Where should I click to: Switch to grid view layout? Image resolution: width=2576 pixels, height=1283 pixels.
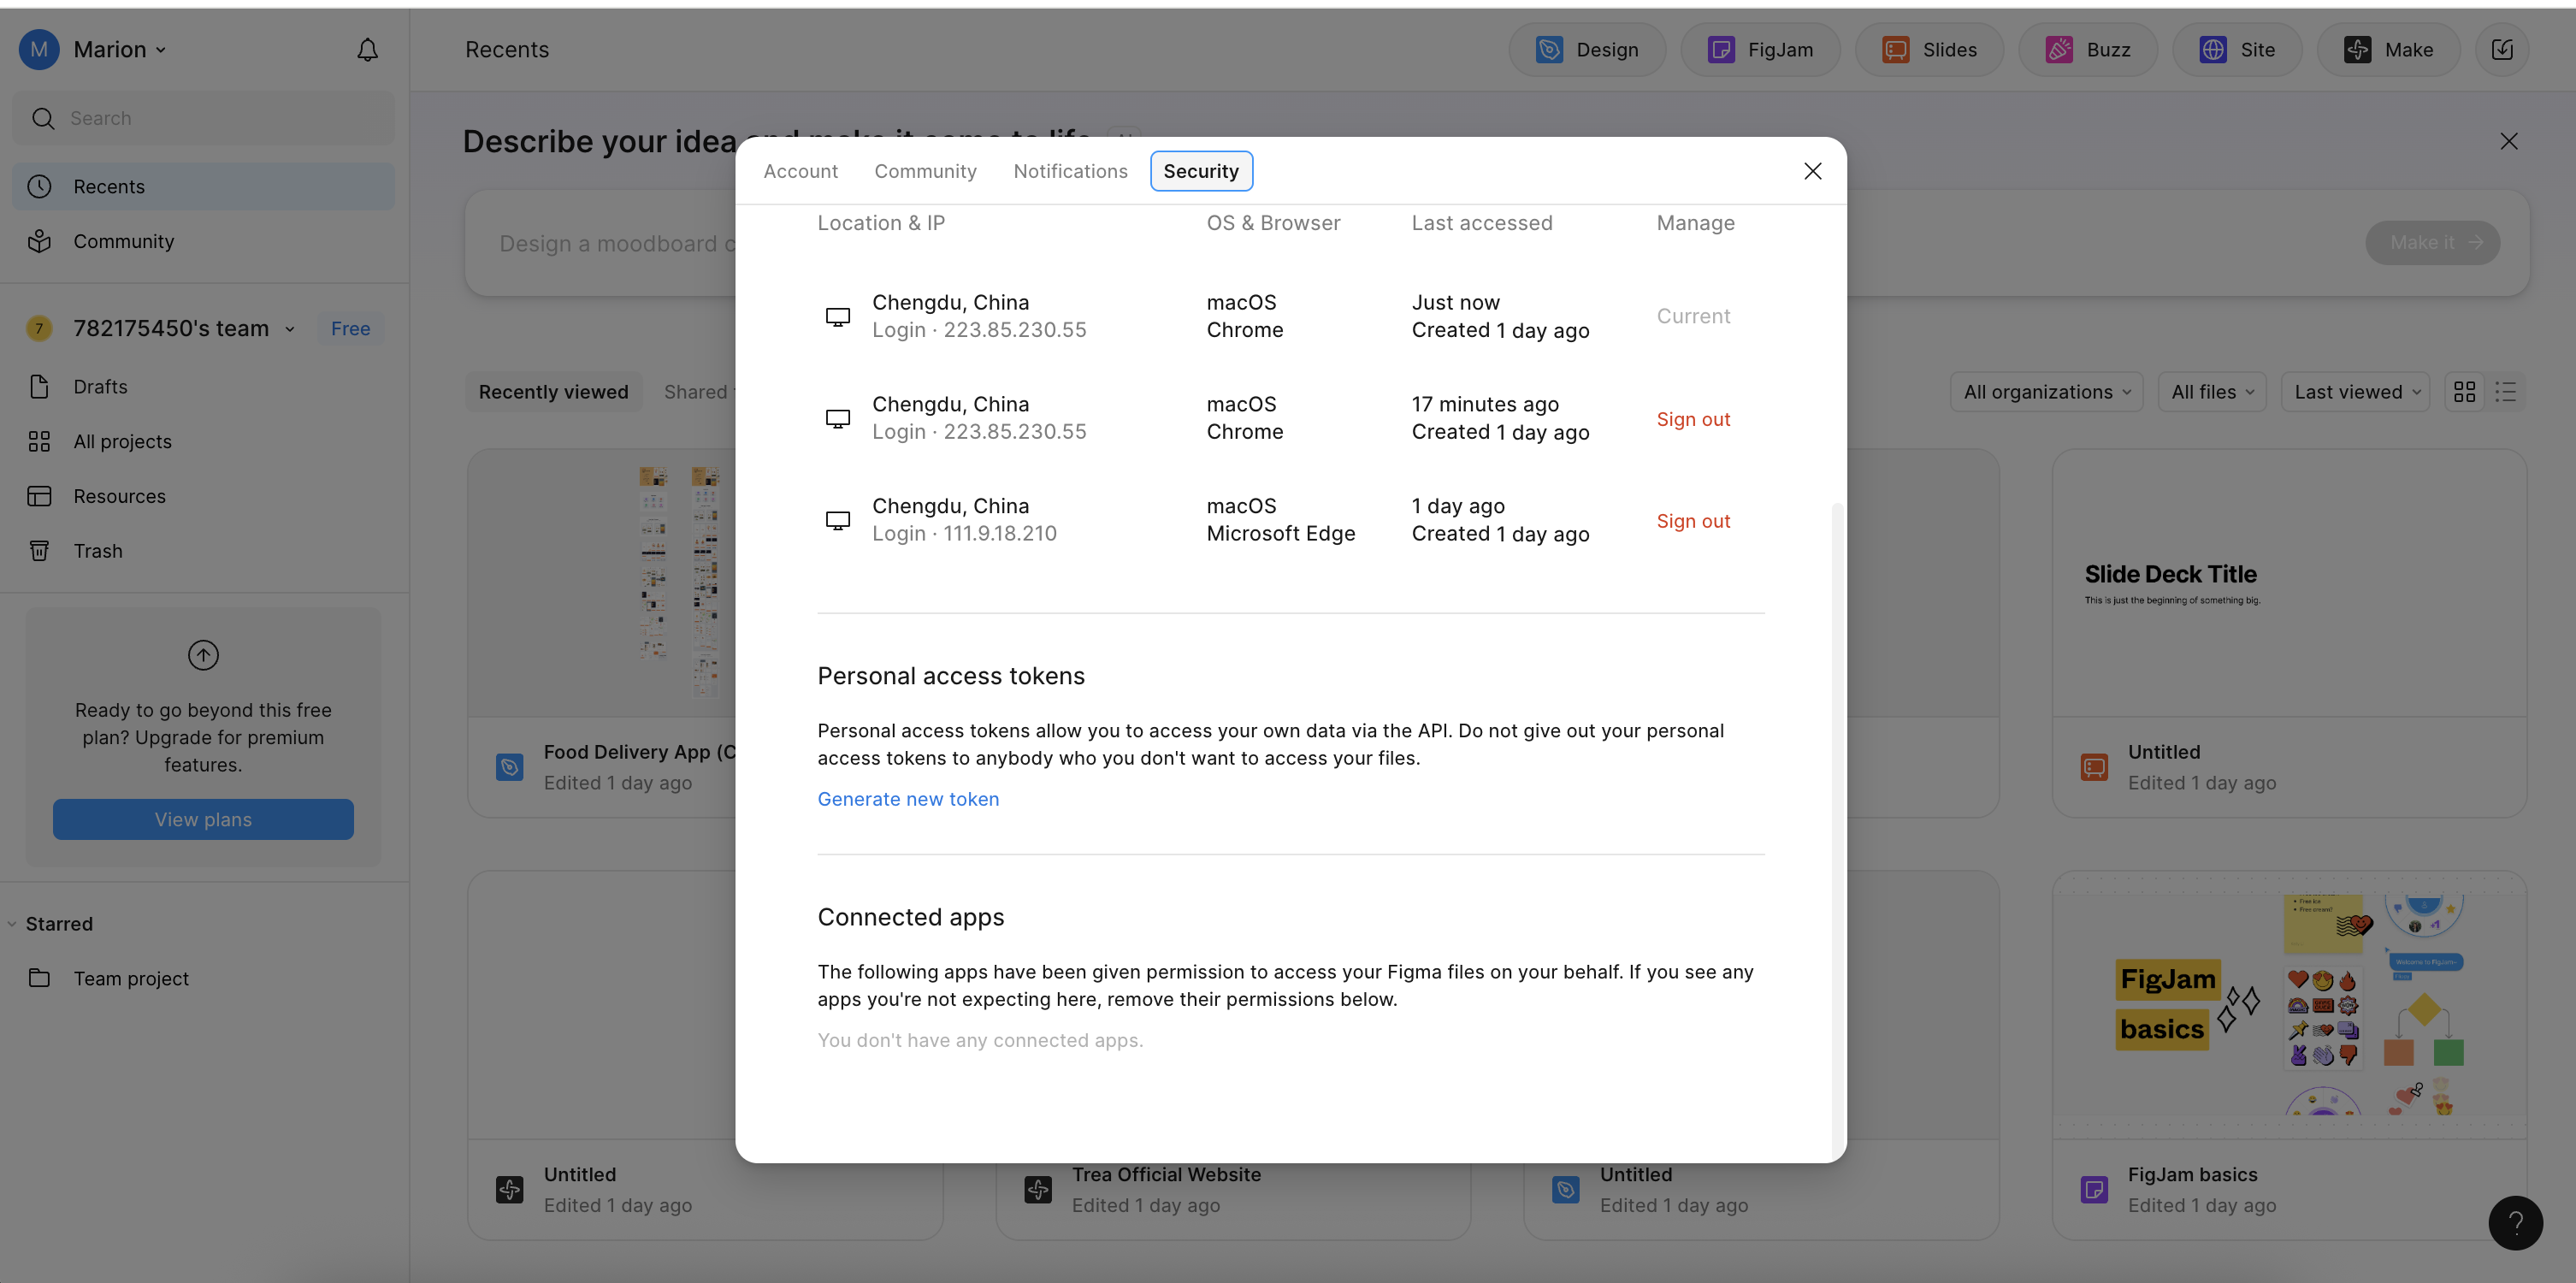tap(2464, 392)
